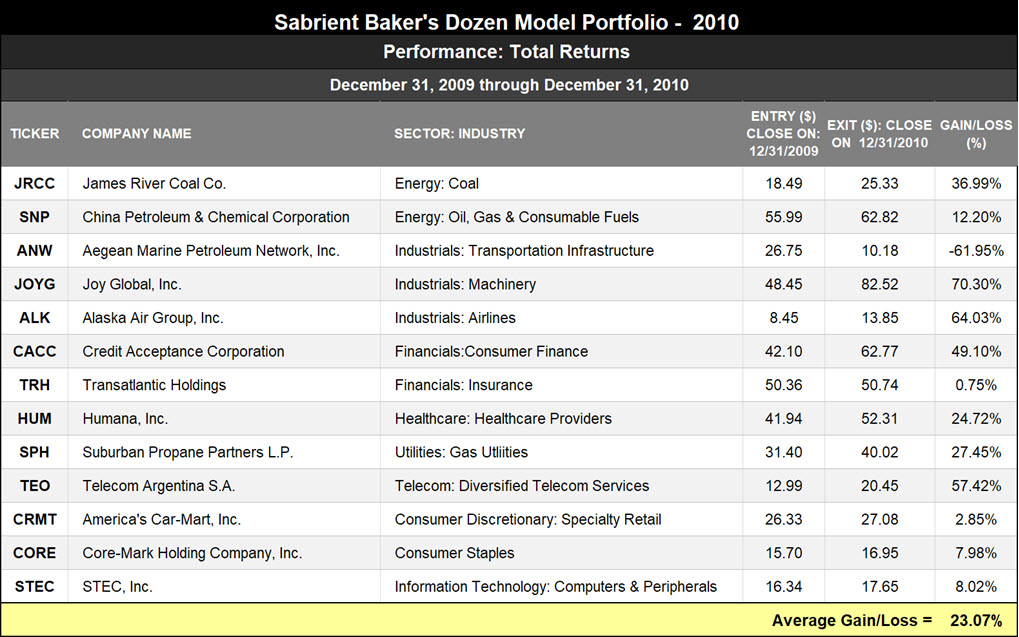Select HUM entry price 41.94
The height and width of the screenshot is (637, 1019).
click(x=784, y=419)
